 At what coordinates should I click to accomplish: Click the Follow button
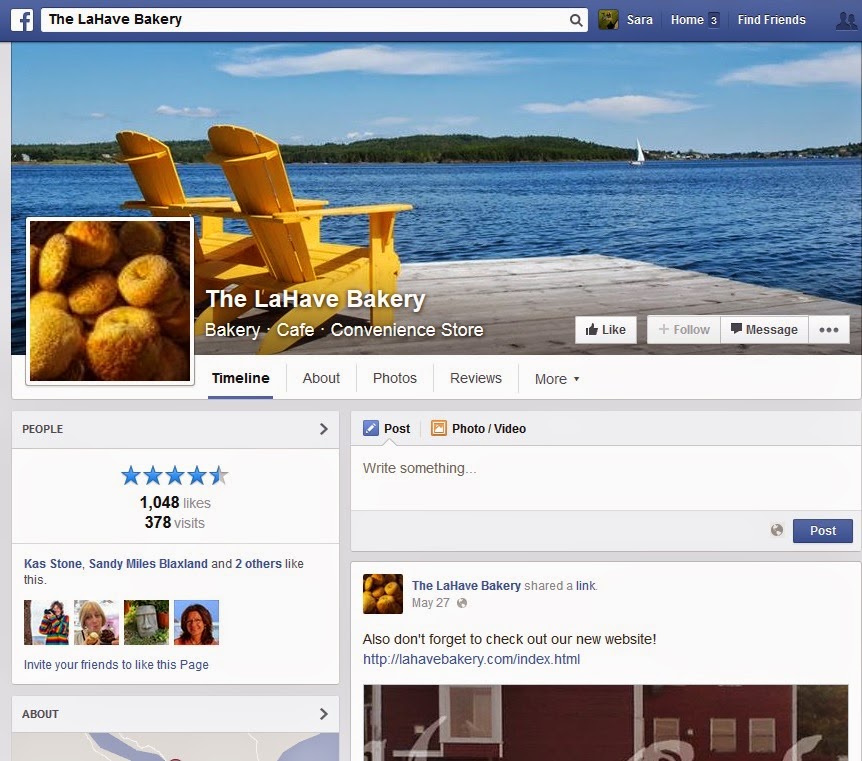point(684,330)
